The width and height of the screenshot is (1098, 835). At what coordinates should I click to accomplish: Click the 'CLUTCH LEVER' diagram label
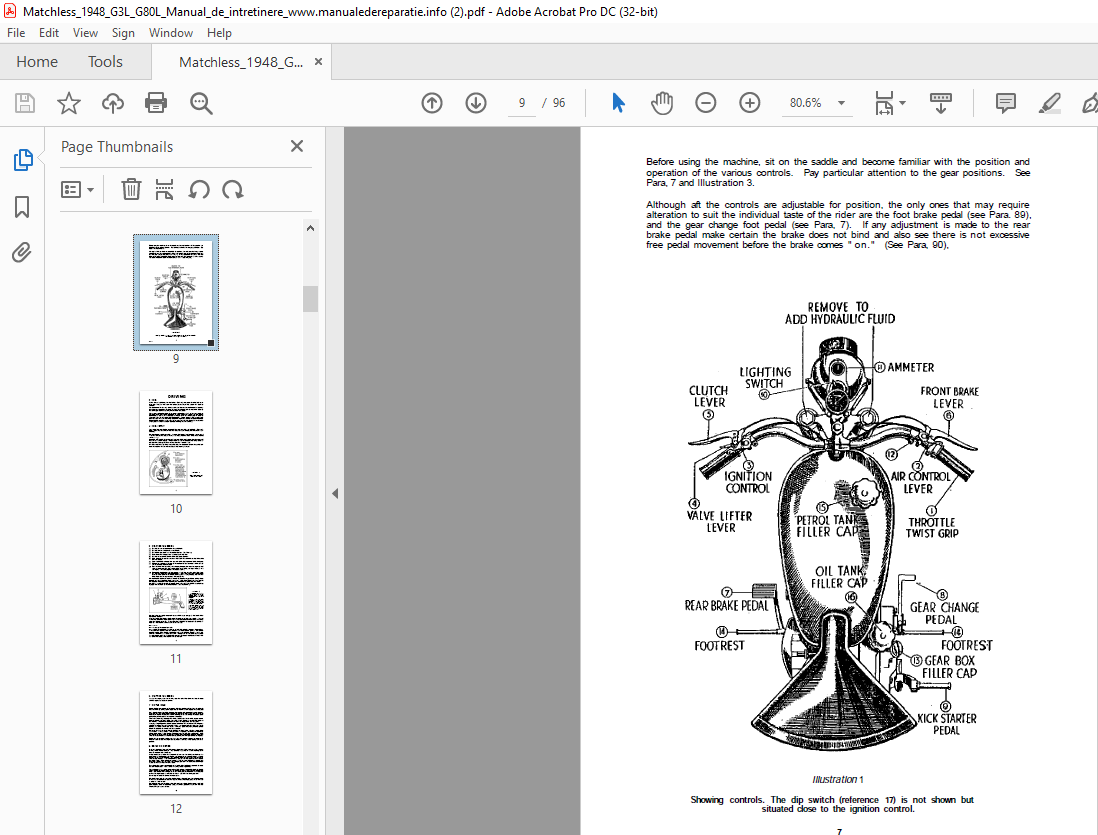(x=709, y=396)
